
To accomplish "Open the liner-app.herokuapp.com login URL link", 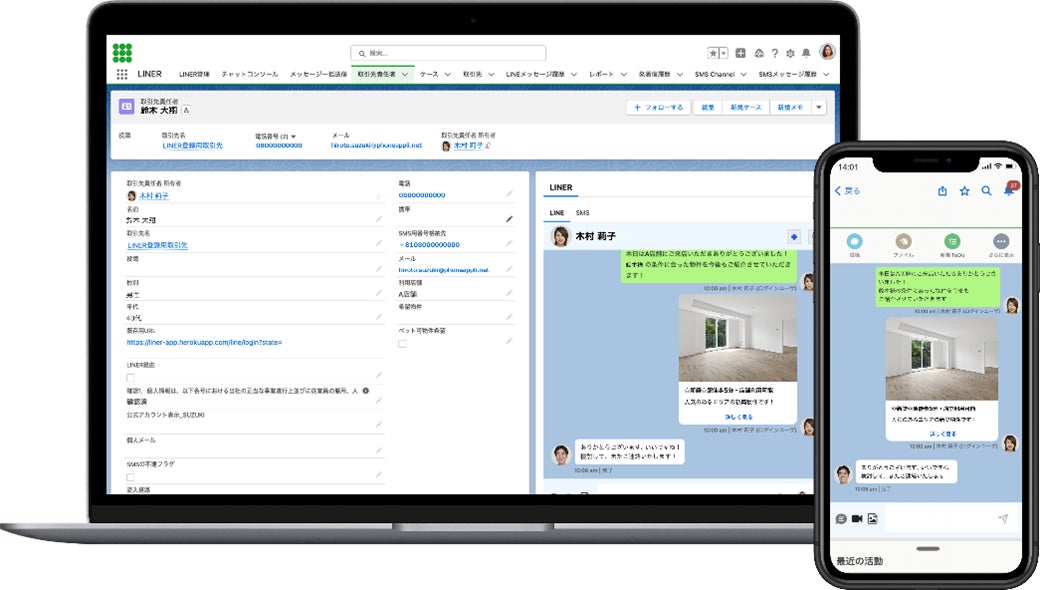I will 204,343.
